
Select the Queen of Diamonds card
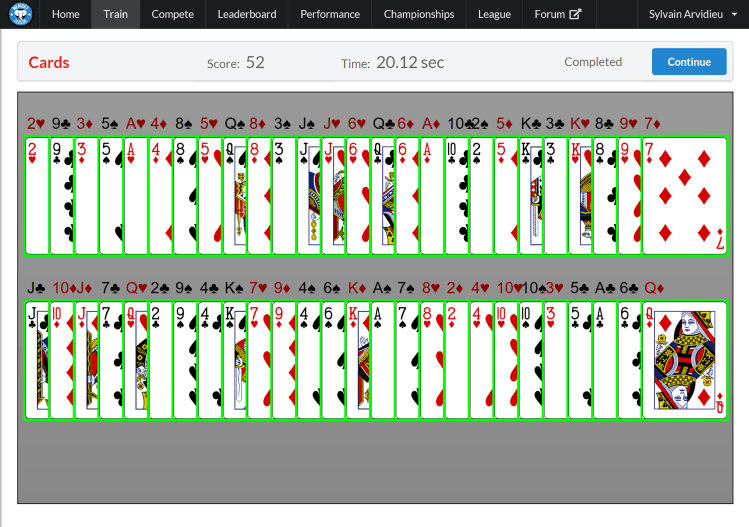pos(684,360)
